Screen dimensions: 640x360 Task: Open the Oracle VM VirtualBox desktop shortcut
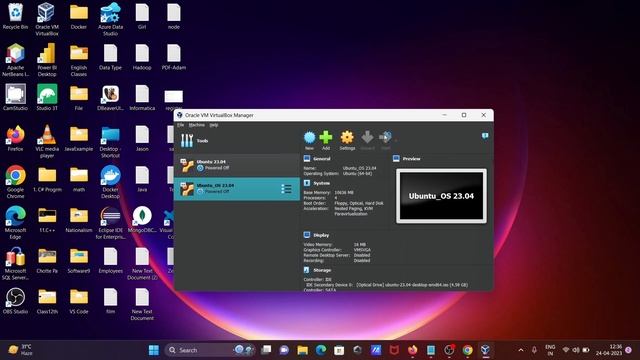tap(47, 19)
